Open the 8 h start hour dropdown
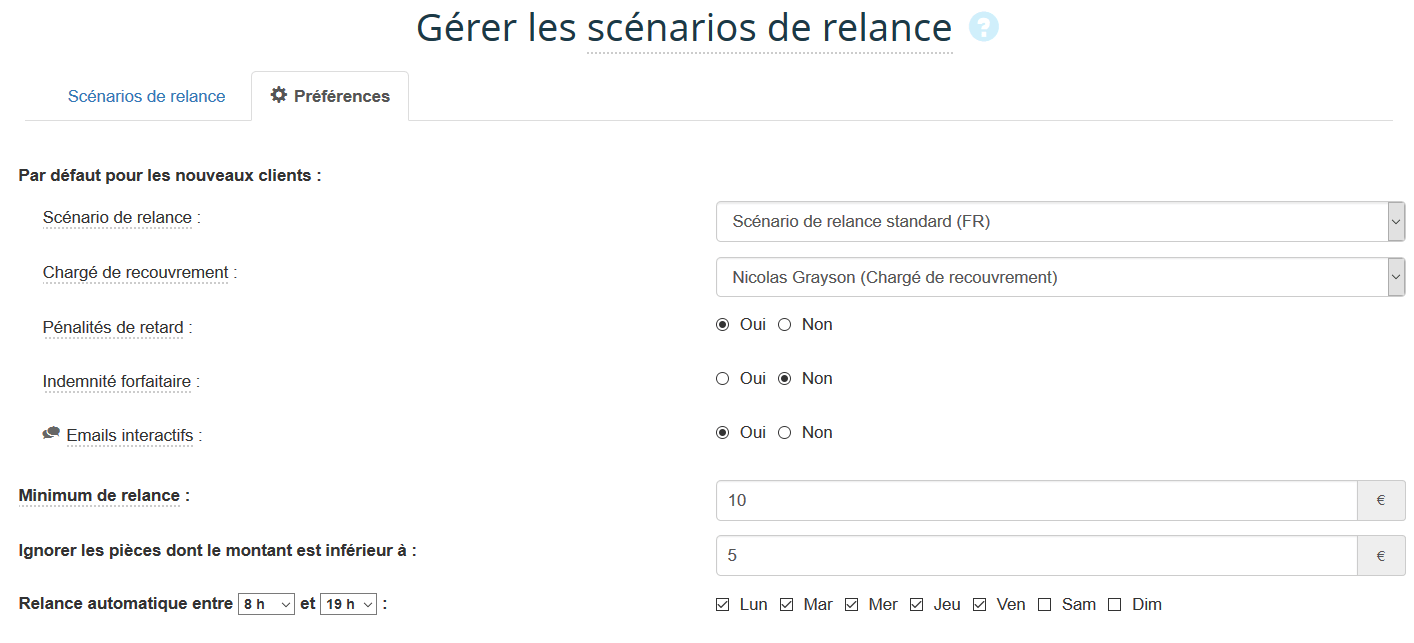 pyautogui.click(x=266, y=604)
